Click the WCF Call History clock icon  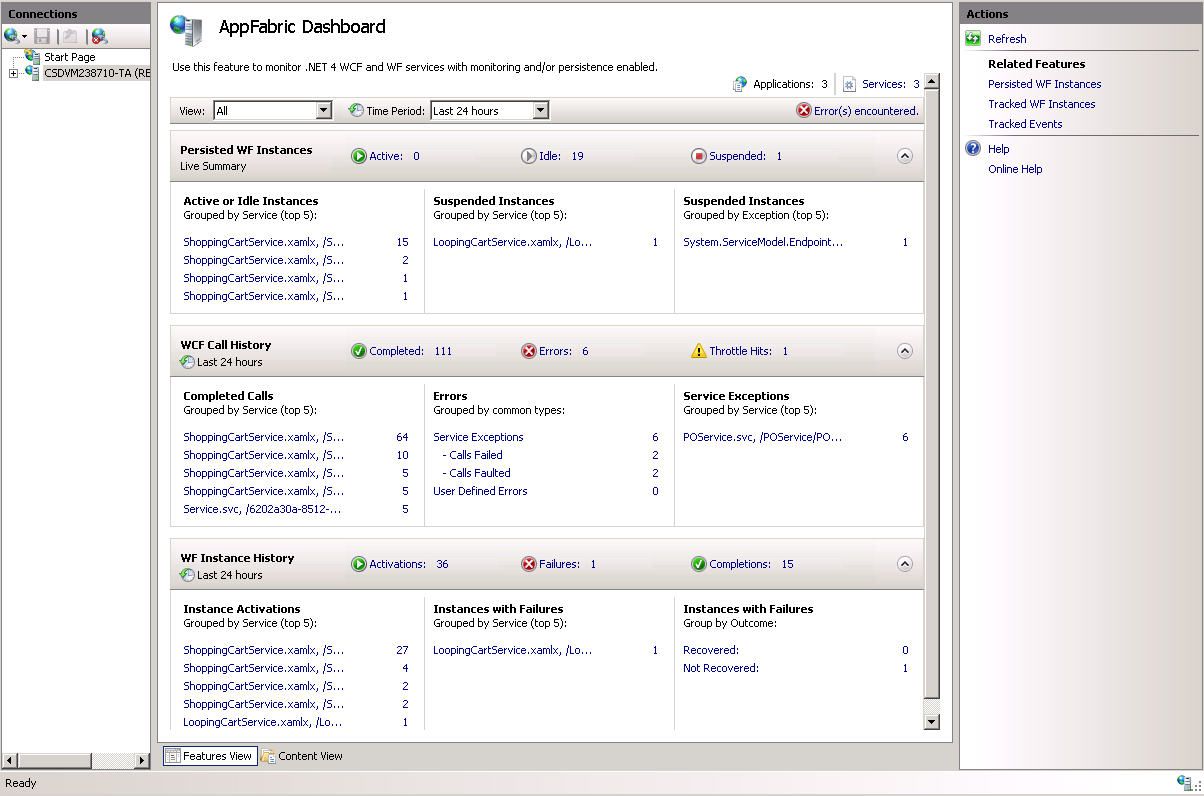[x=187, y=362]
